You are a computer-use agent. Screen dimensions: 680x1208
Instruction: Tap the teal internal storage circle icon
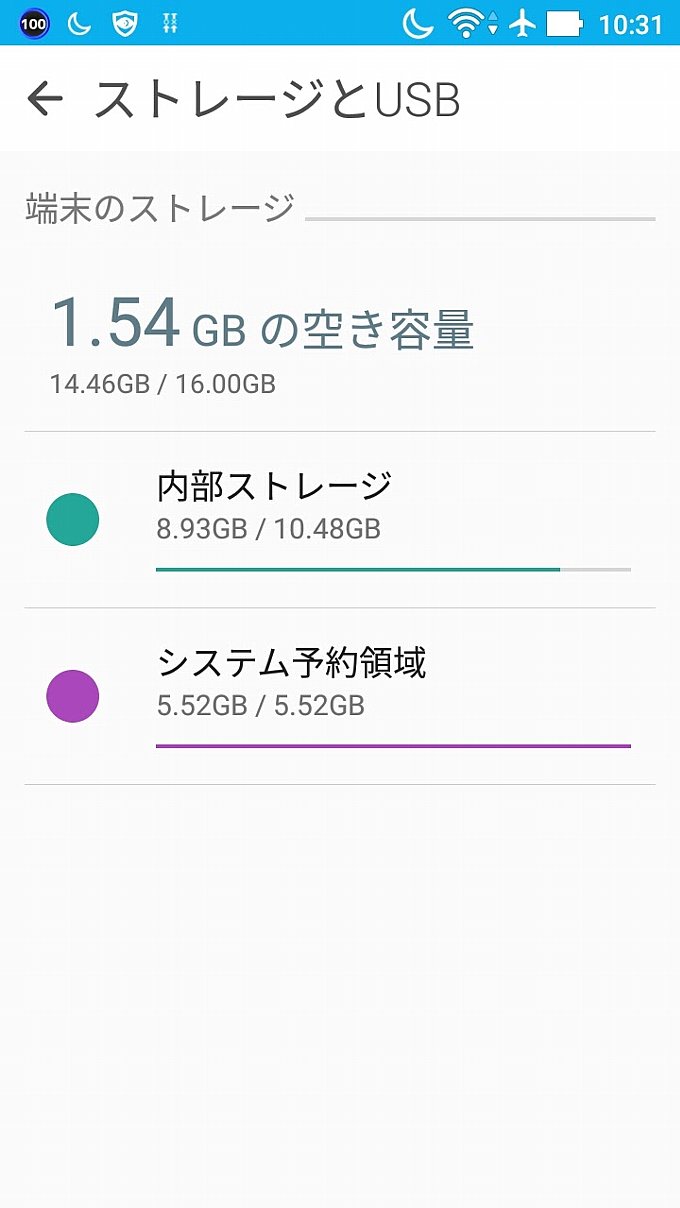[73, 520]
